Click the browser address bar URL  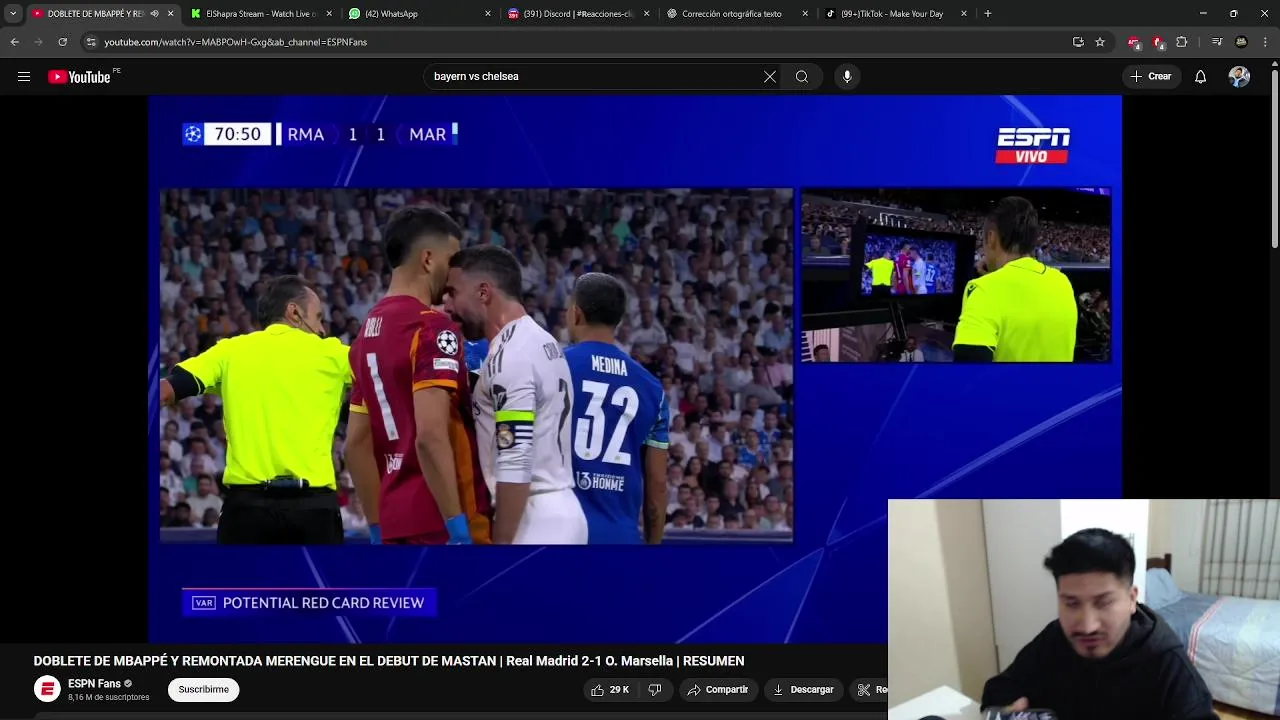point(236,42)
